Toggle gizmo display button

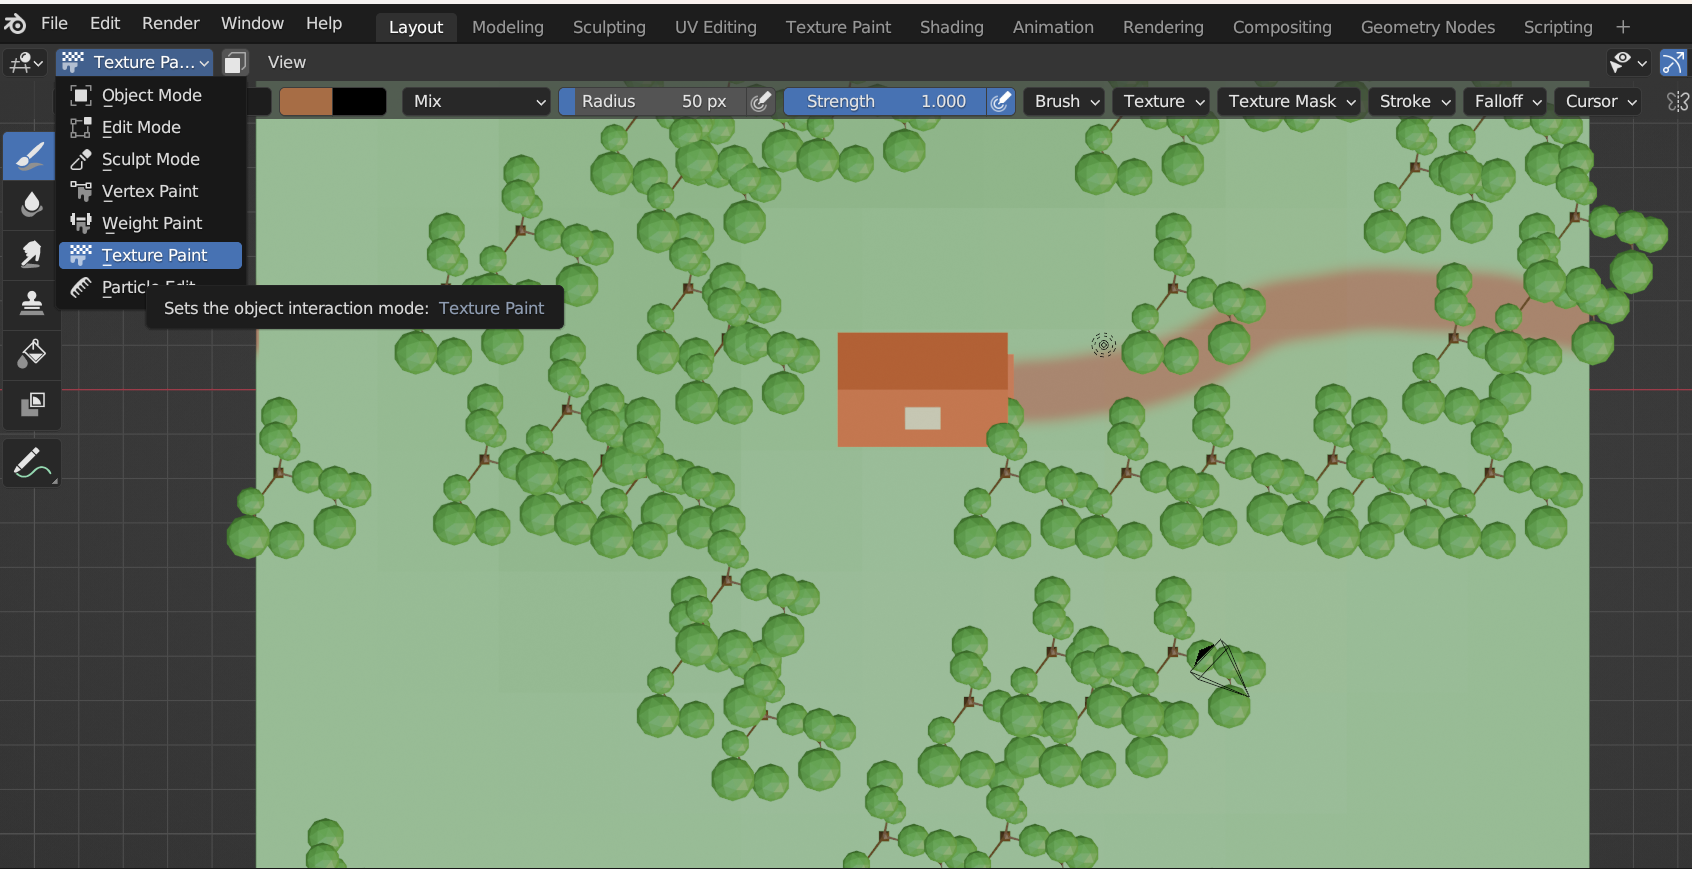(x=1673, y=63)
